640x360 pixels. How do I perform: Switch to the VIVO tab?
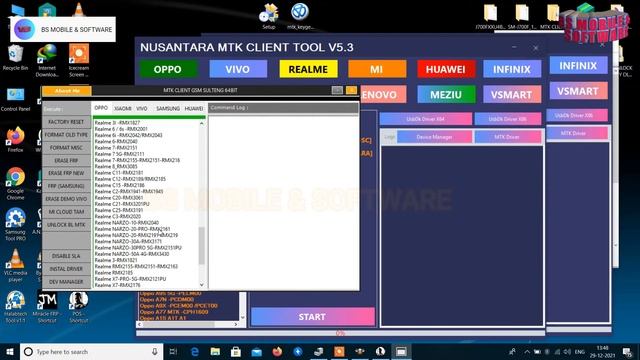click(x=142, y=108)
